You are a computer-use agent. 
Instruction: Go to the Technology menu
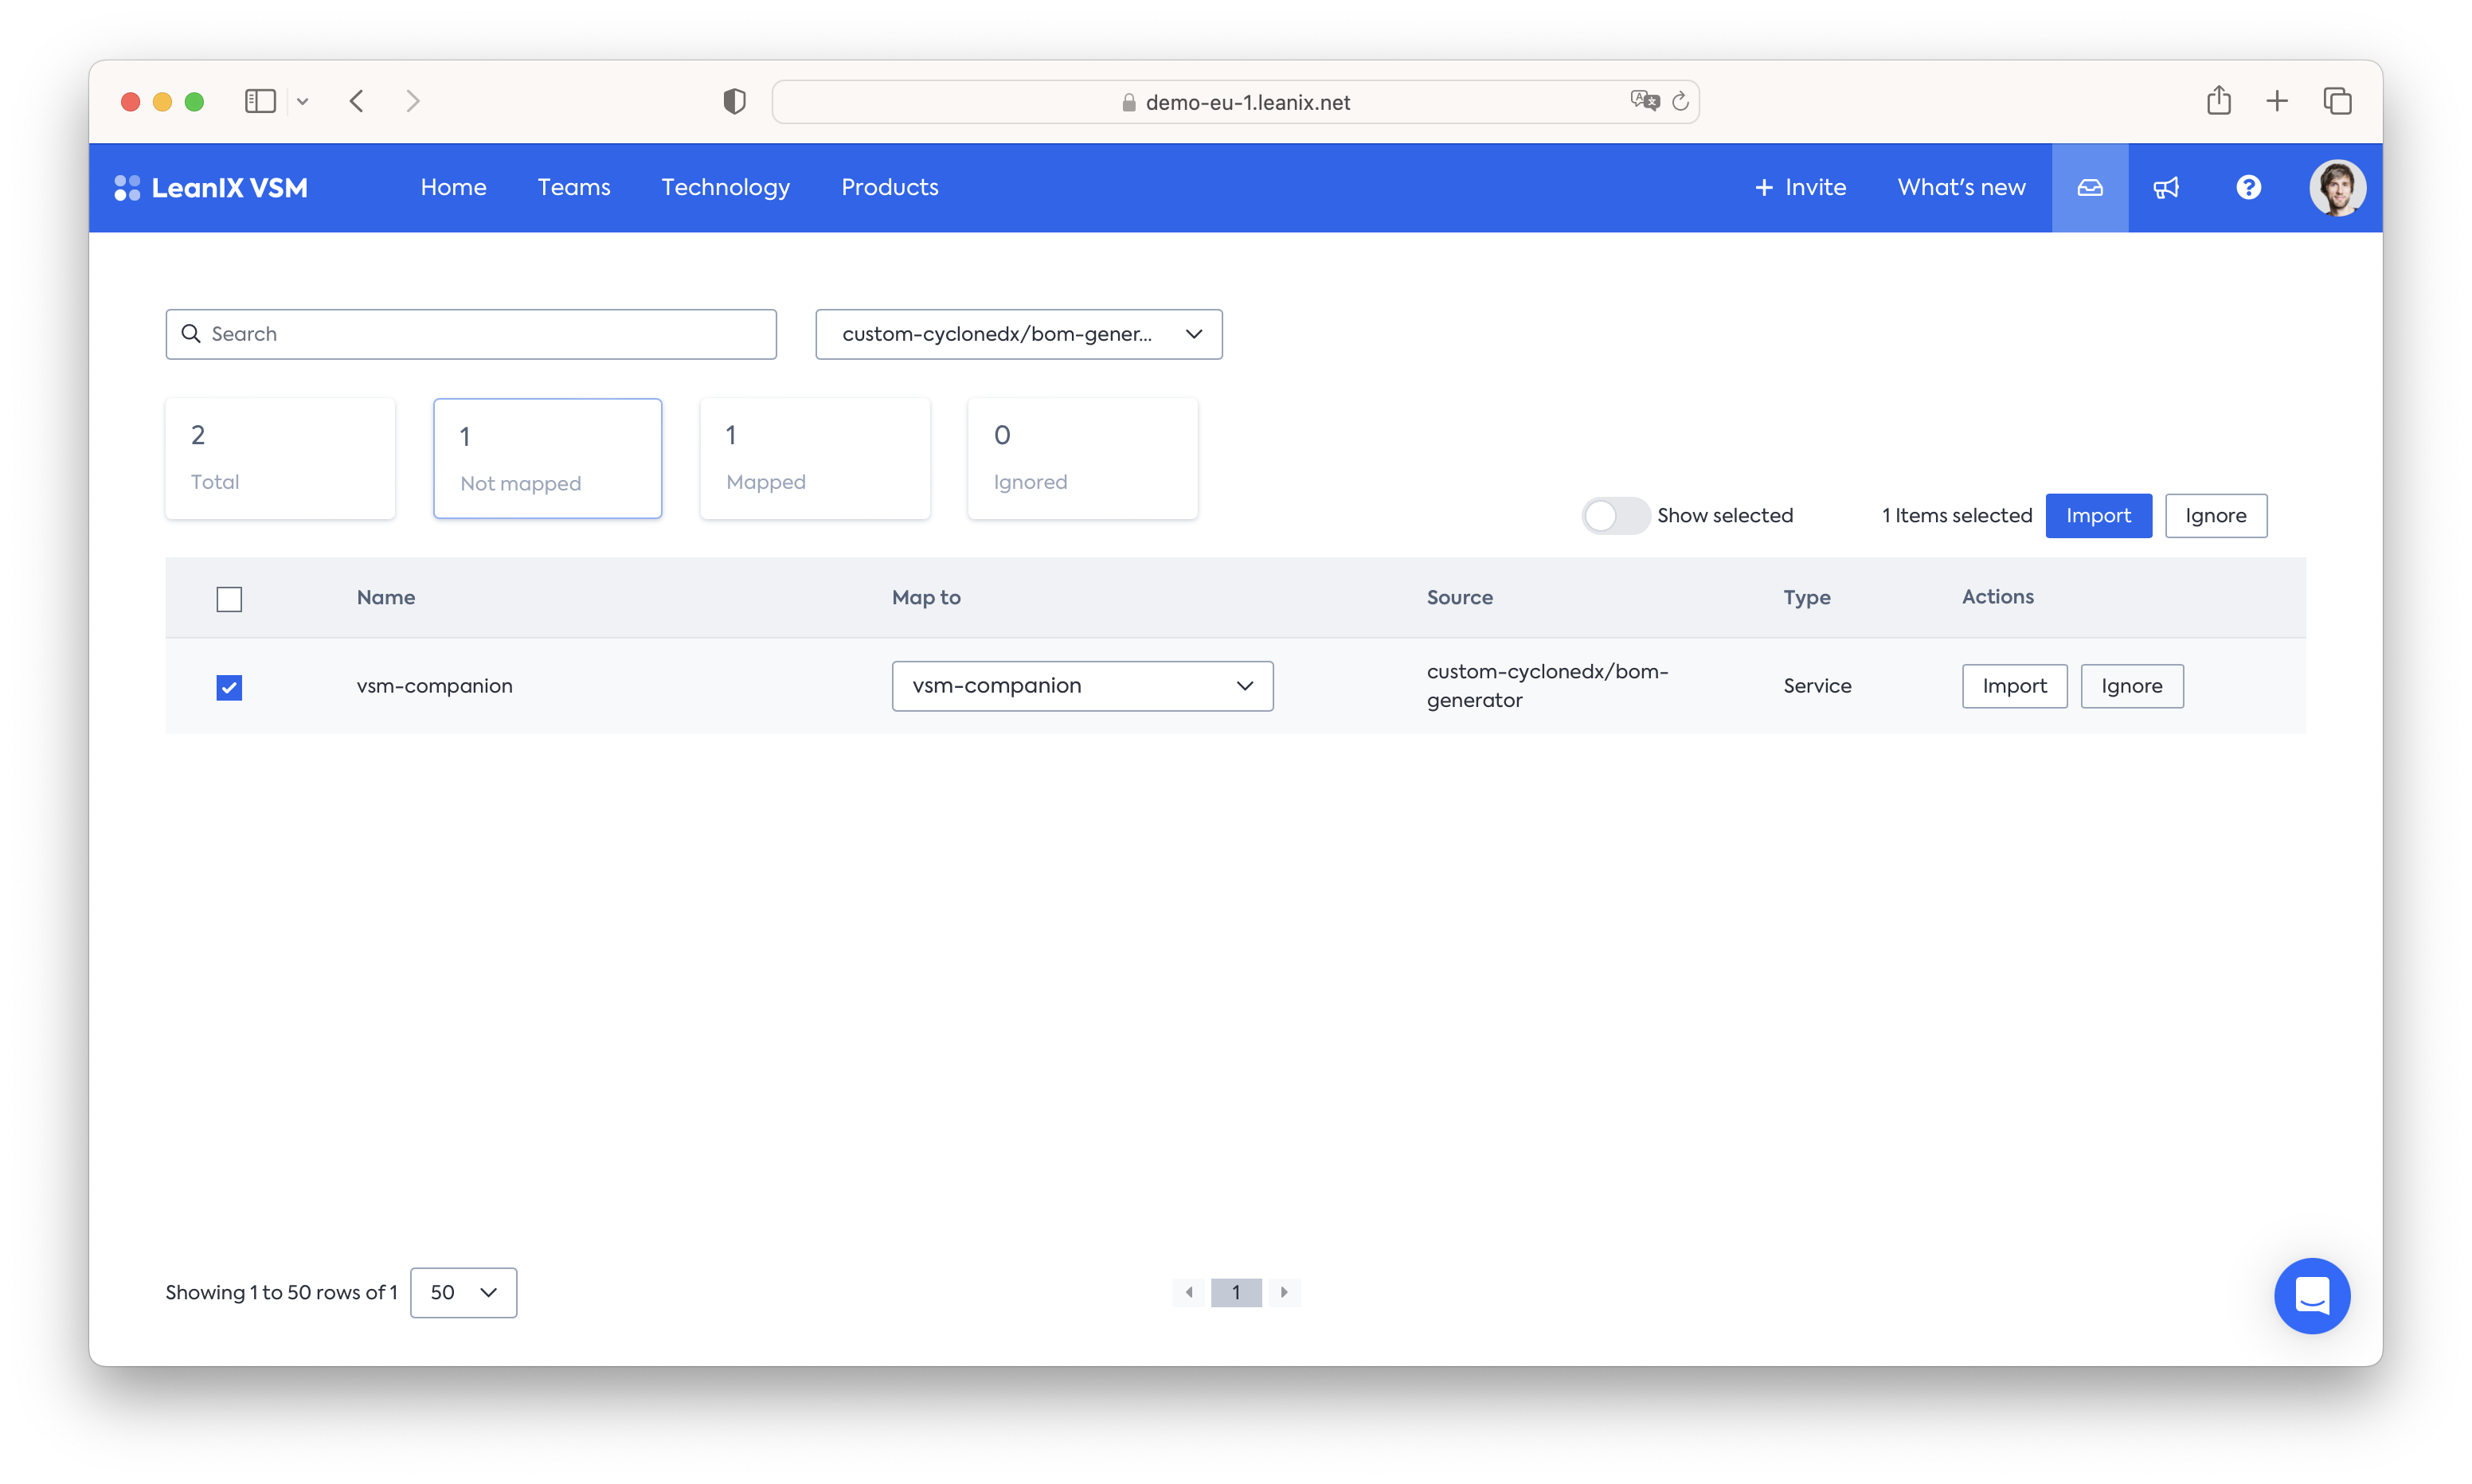(x=725, y=187)
